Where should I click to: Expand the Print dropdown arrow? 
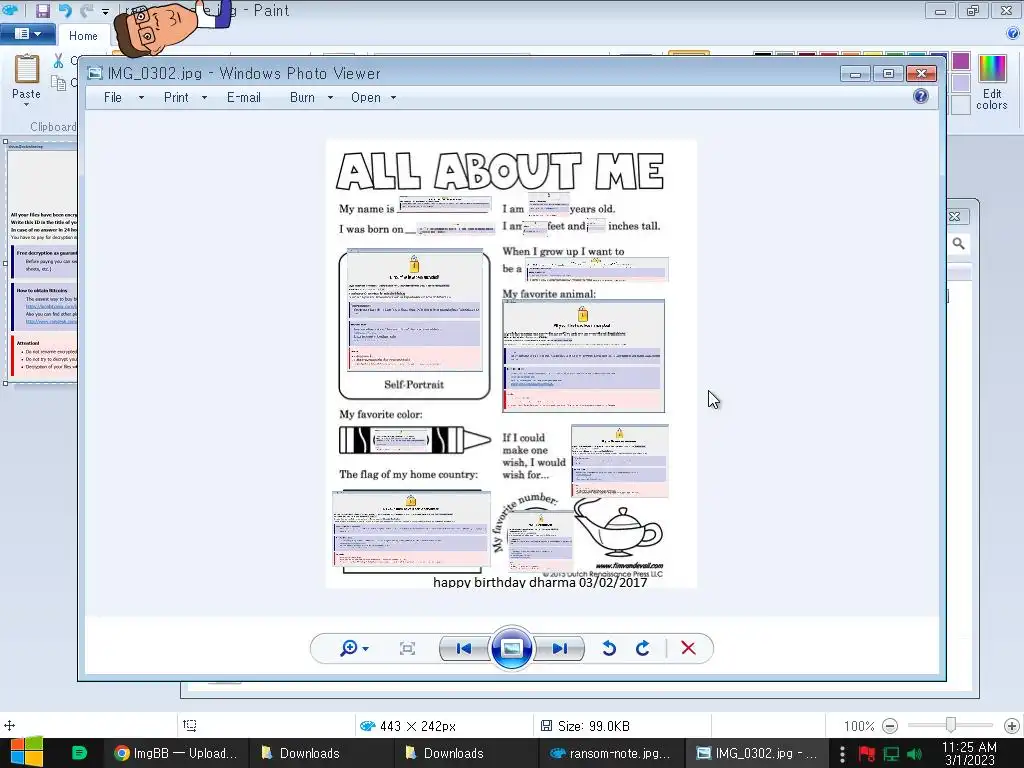pyautogui.click(x=204, y=98)
